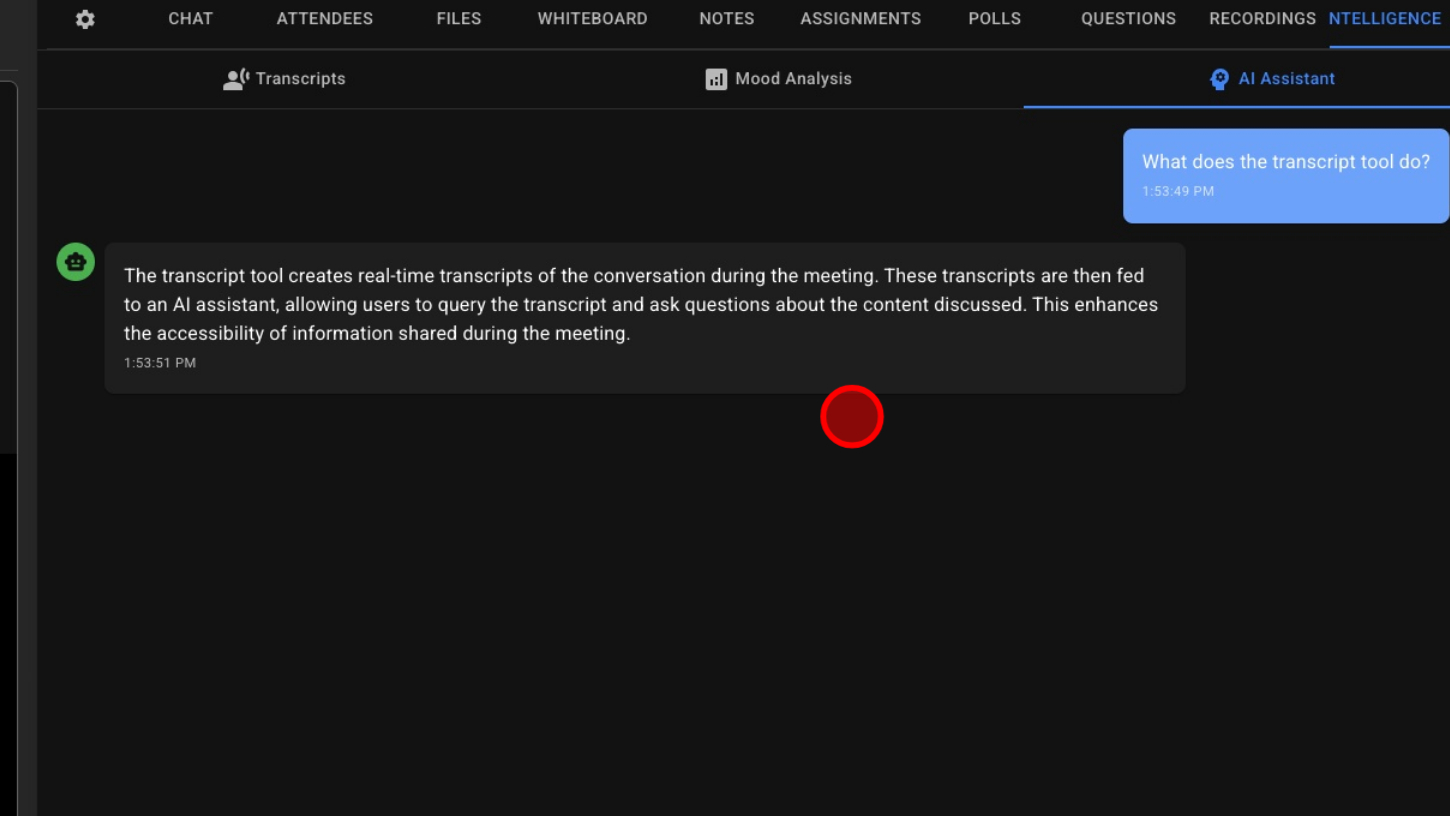Select the NOTES tab
Image resolution: width=1450 pixels, height=816 pixels.
[x=726, y=19]
